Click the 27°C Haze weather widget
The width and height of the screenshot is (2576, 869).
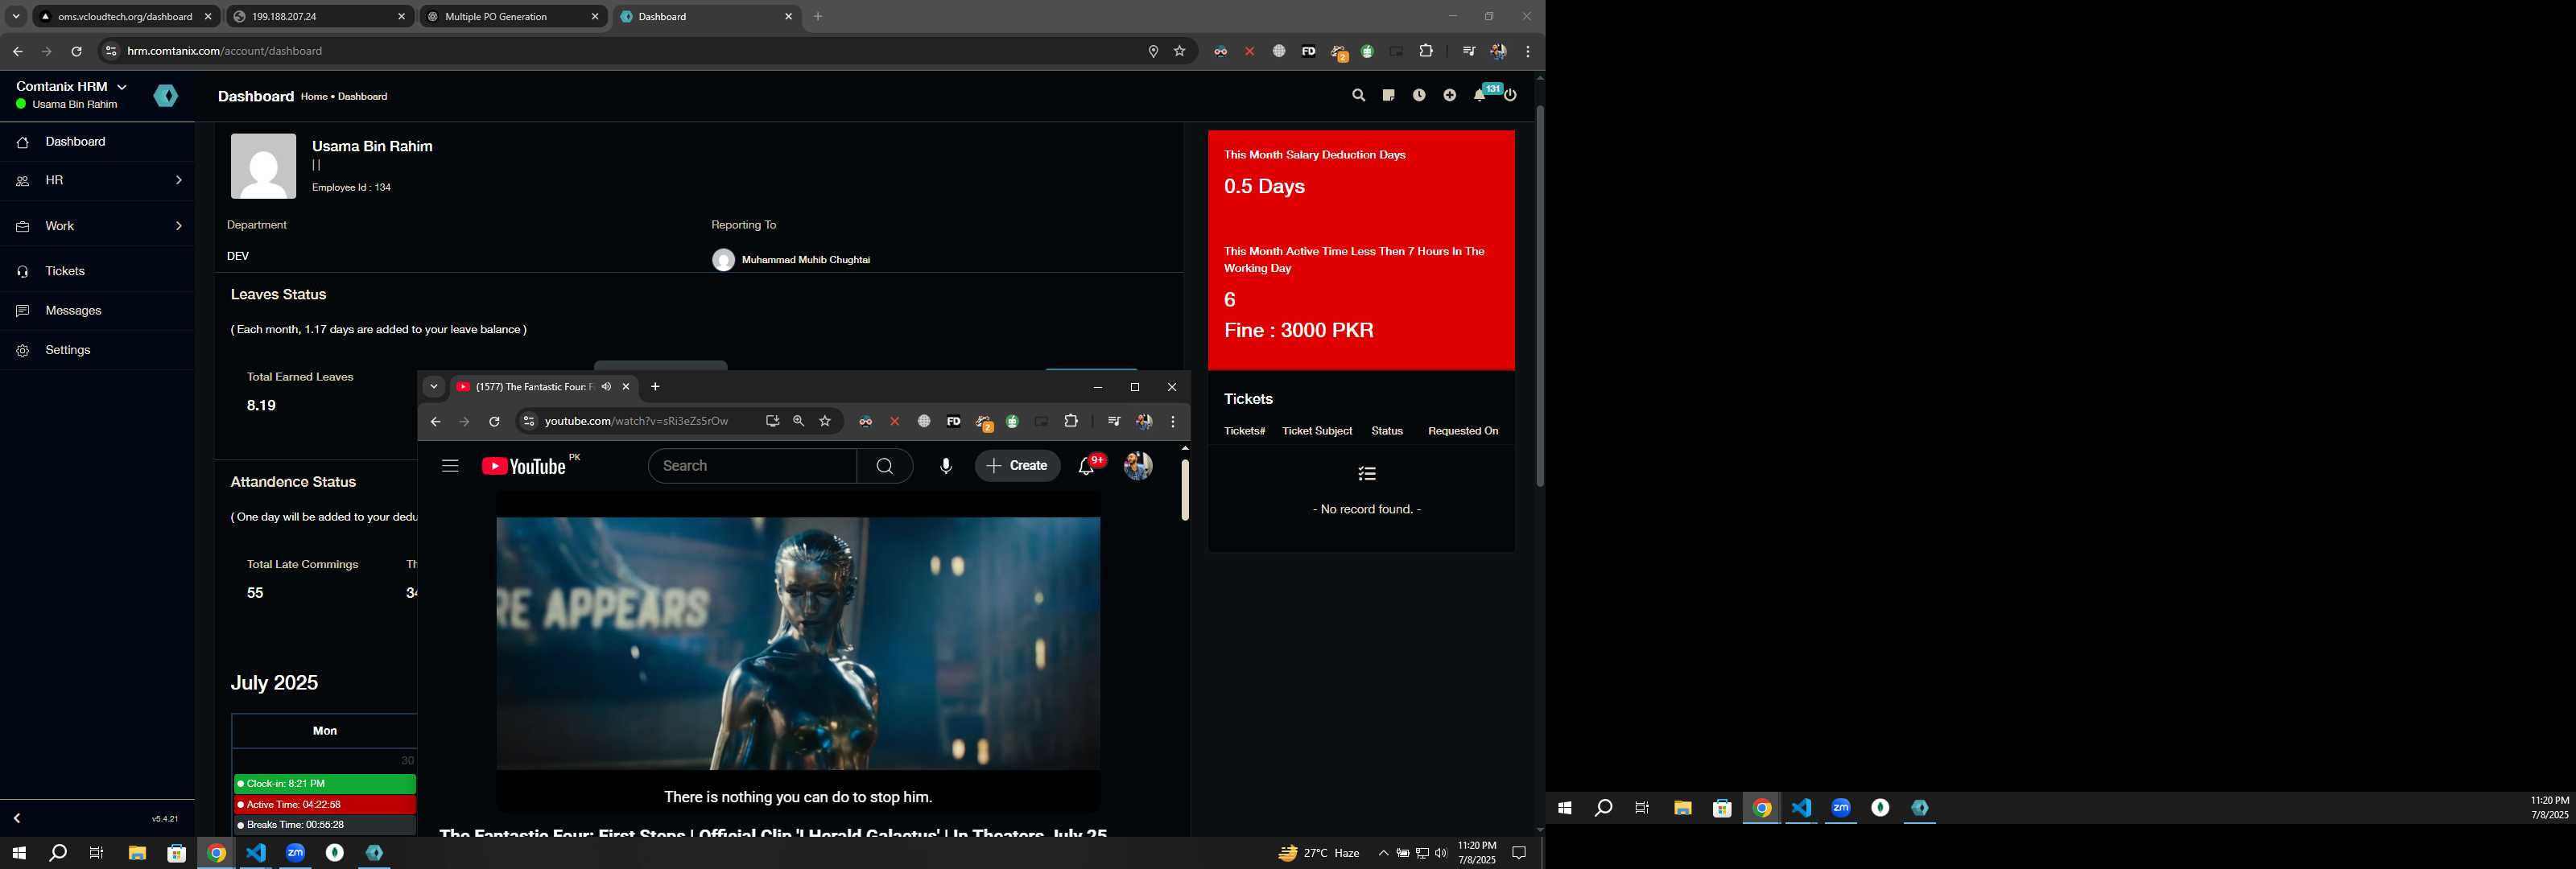[x=1319, y=853]
